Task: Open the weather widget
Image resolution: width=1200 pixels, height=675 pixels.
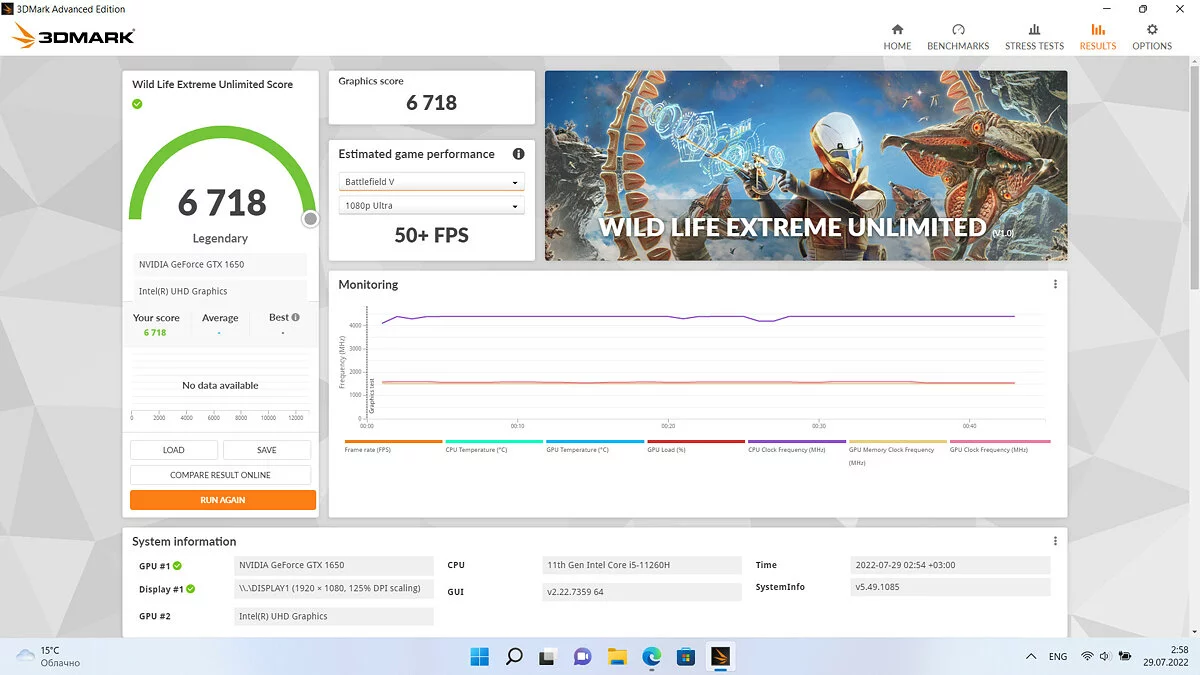Action: coord(48,657)
